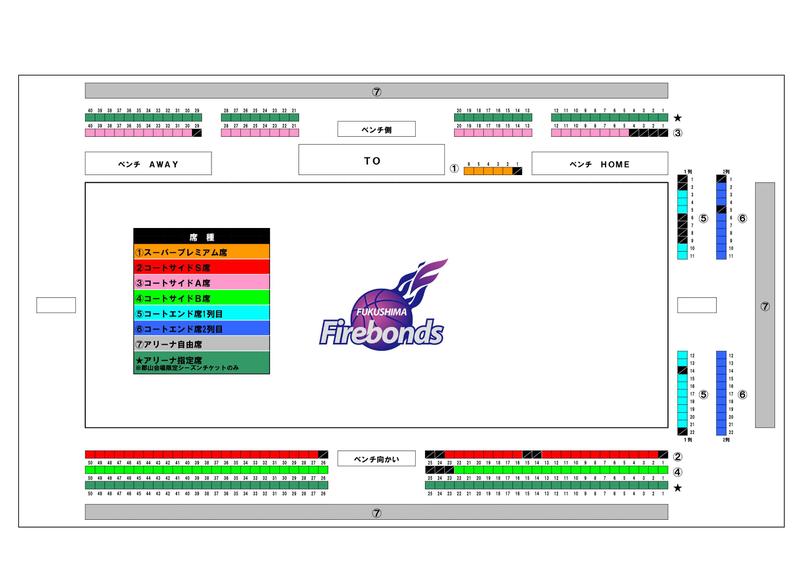Click the Fukushima Firebonds logo at center court
Viewport: 800px width, 566px height.
383,305
